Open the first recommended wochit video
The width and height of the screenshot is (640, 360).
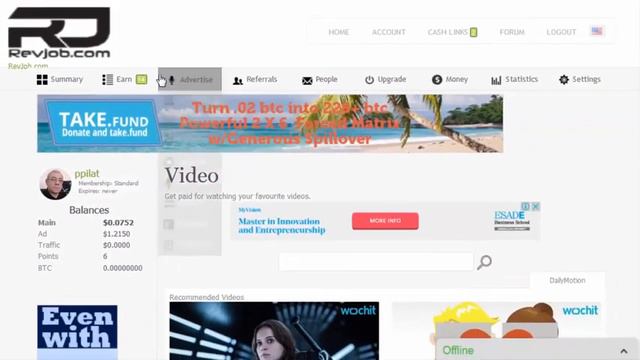(274, 331)
